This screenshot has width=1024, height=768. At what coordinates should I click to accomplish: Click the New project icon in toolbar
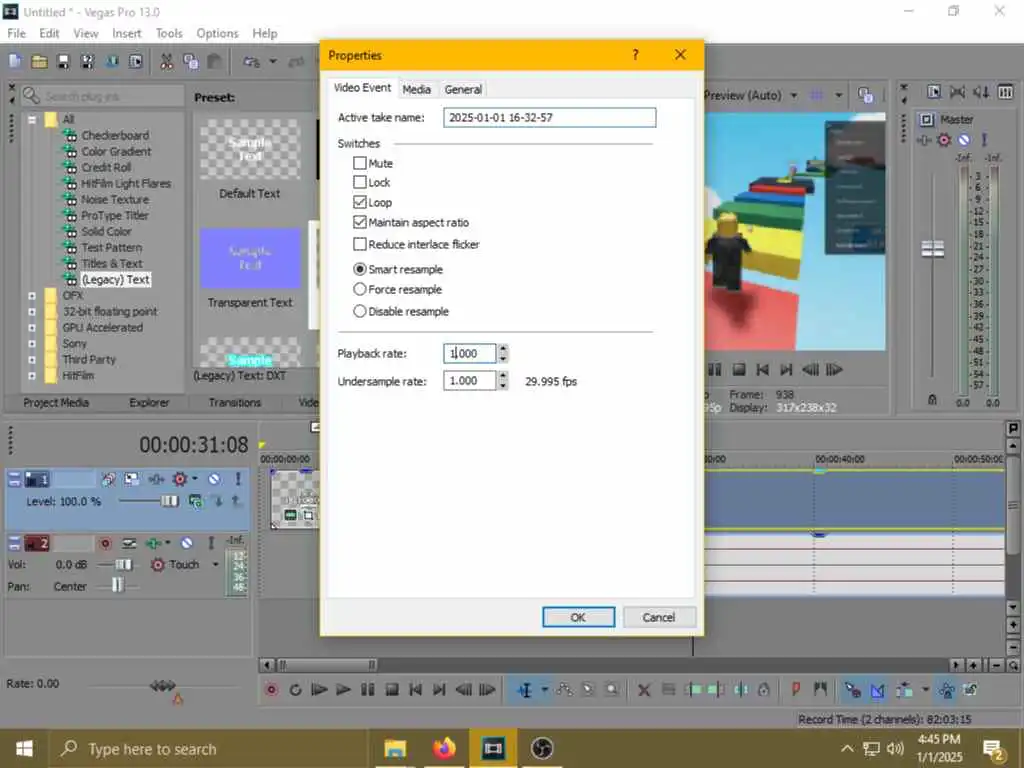tap(15, 61)
